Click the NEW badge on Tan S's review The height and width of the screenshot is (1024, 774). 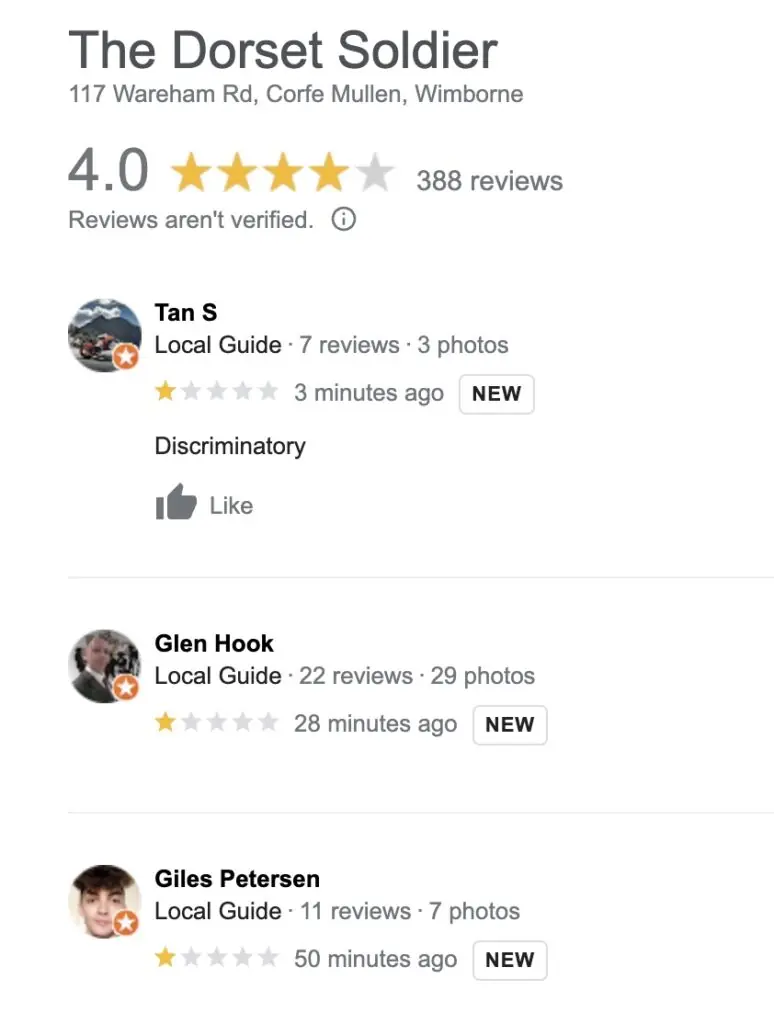coord(496,394)
